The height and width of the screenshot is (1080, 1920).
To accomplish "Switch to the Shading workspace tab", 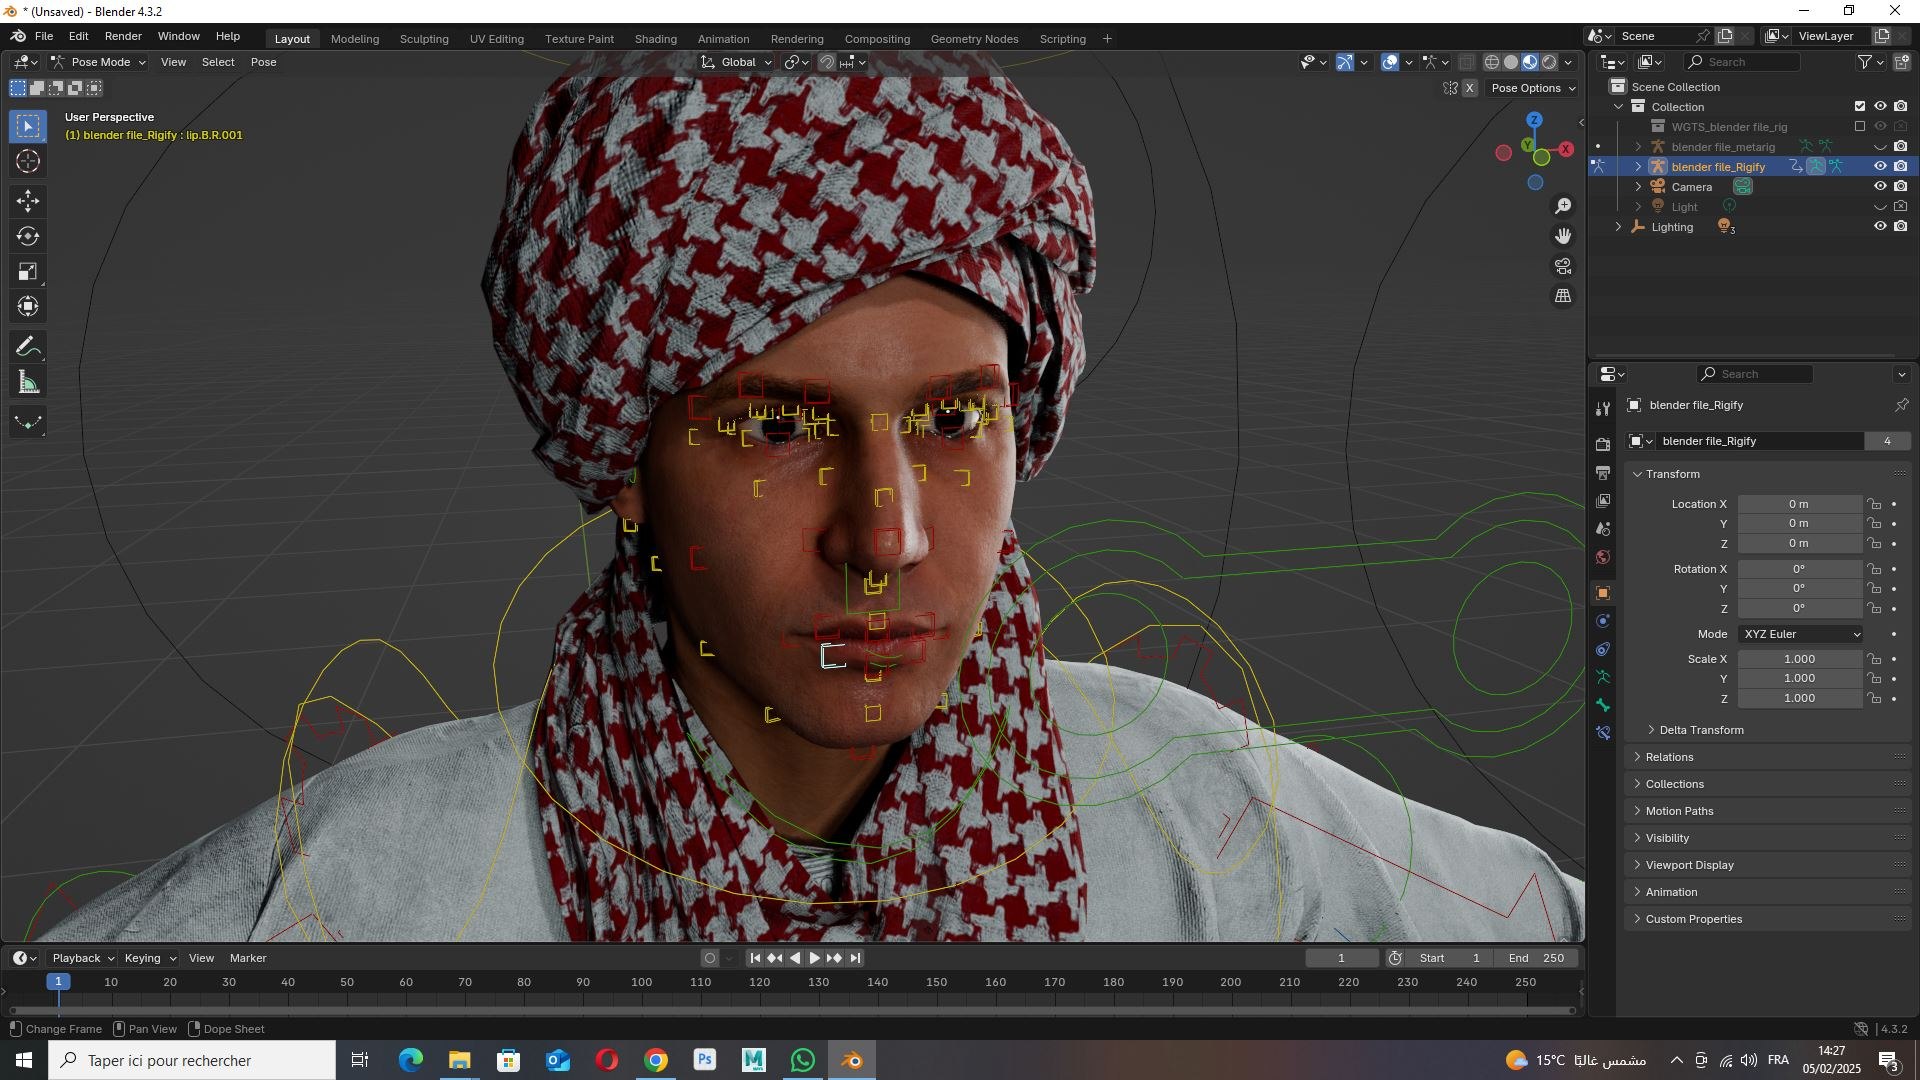I will 656,39.
